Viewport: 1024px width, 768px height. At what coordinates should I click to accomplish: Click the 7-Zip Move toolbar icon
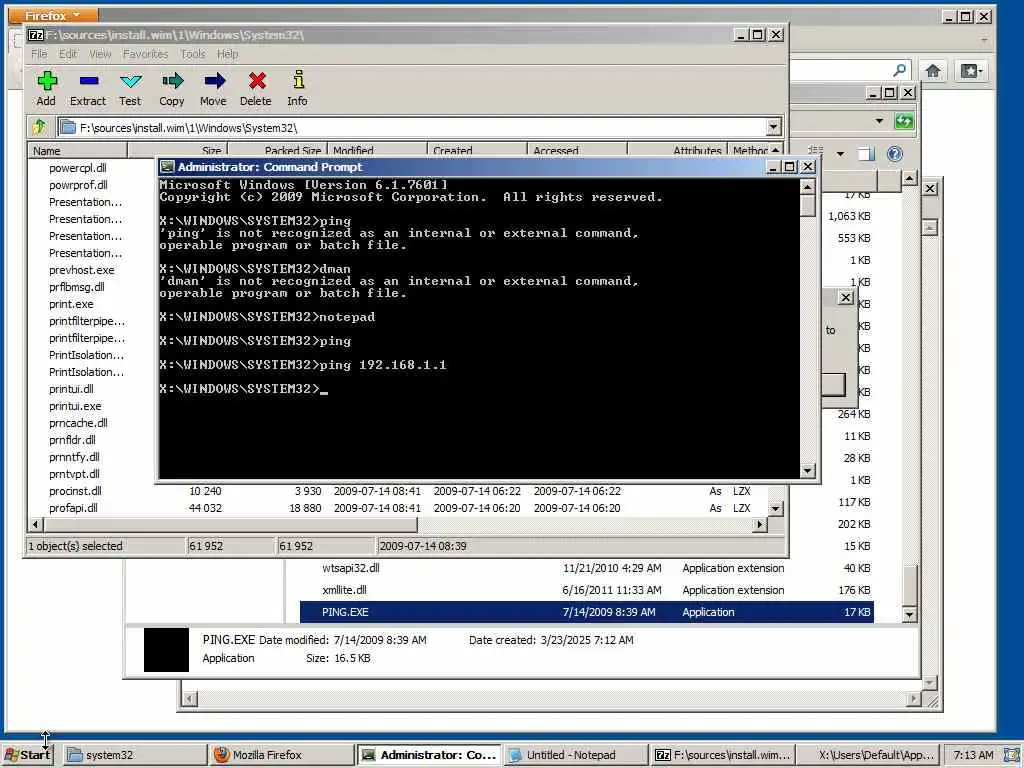[214, 81]
